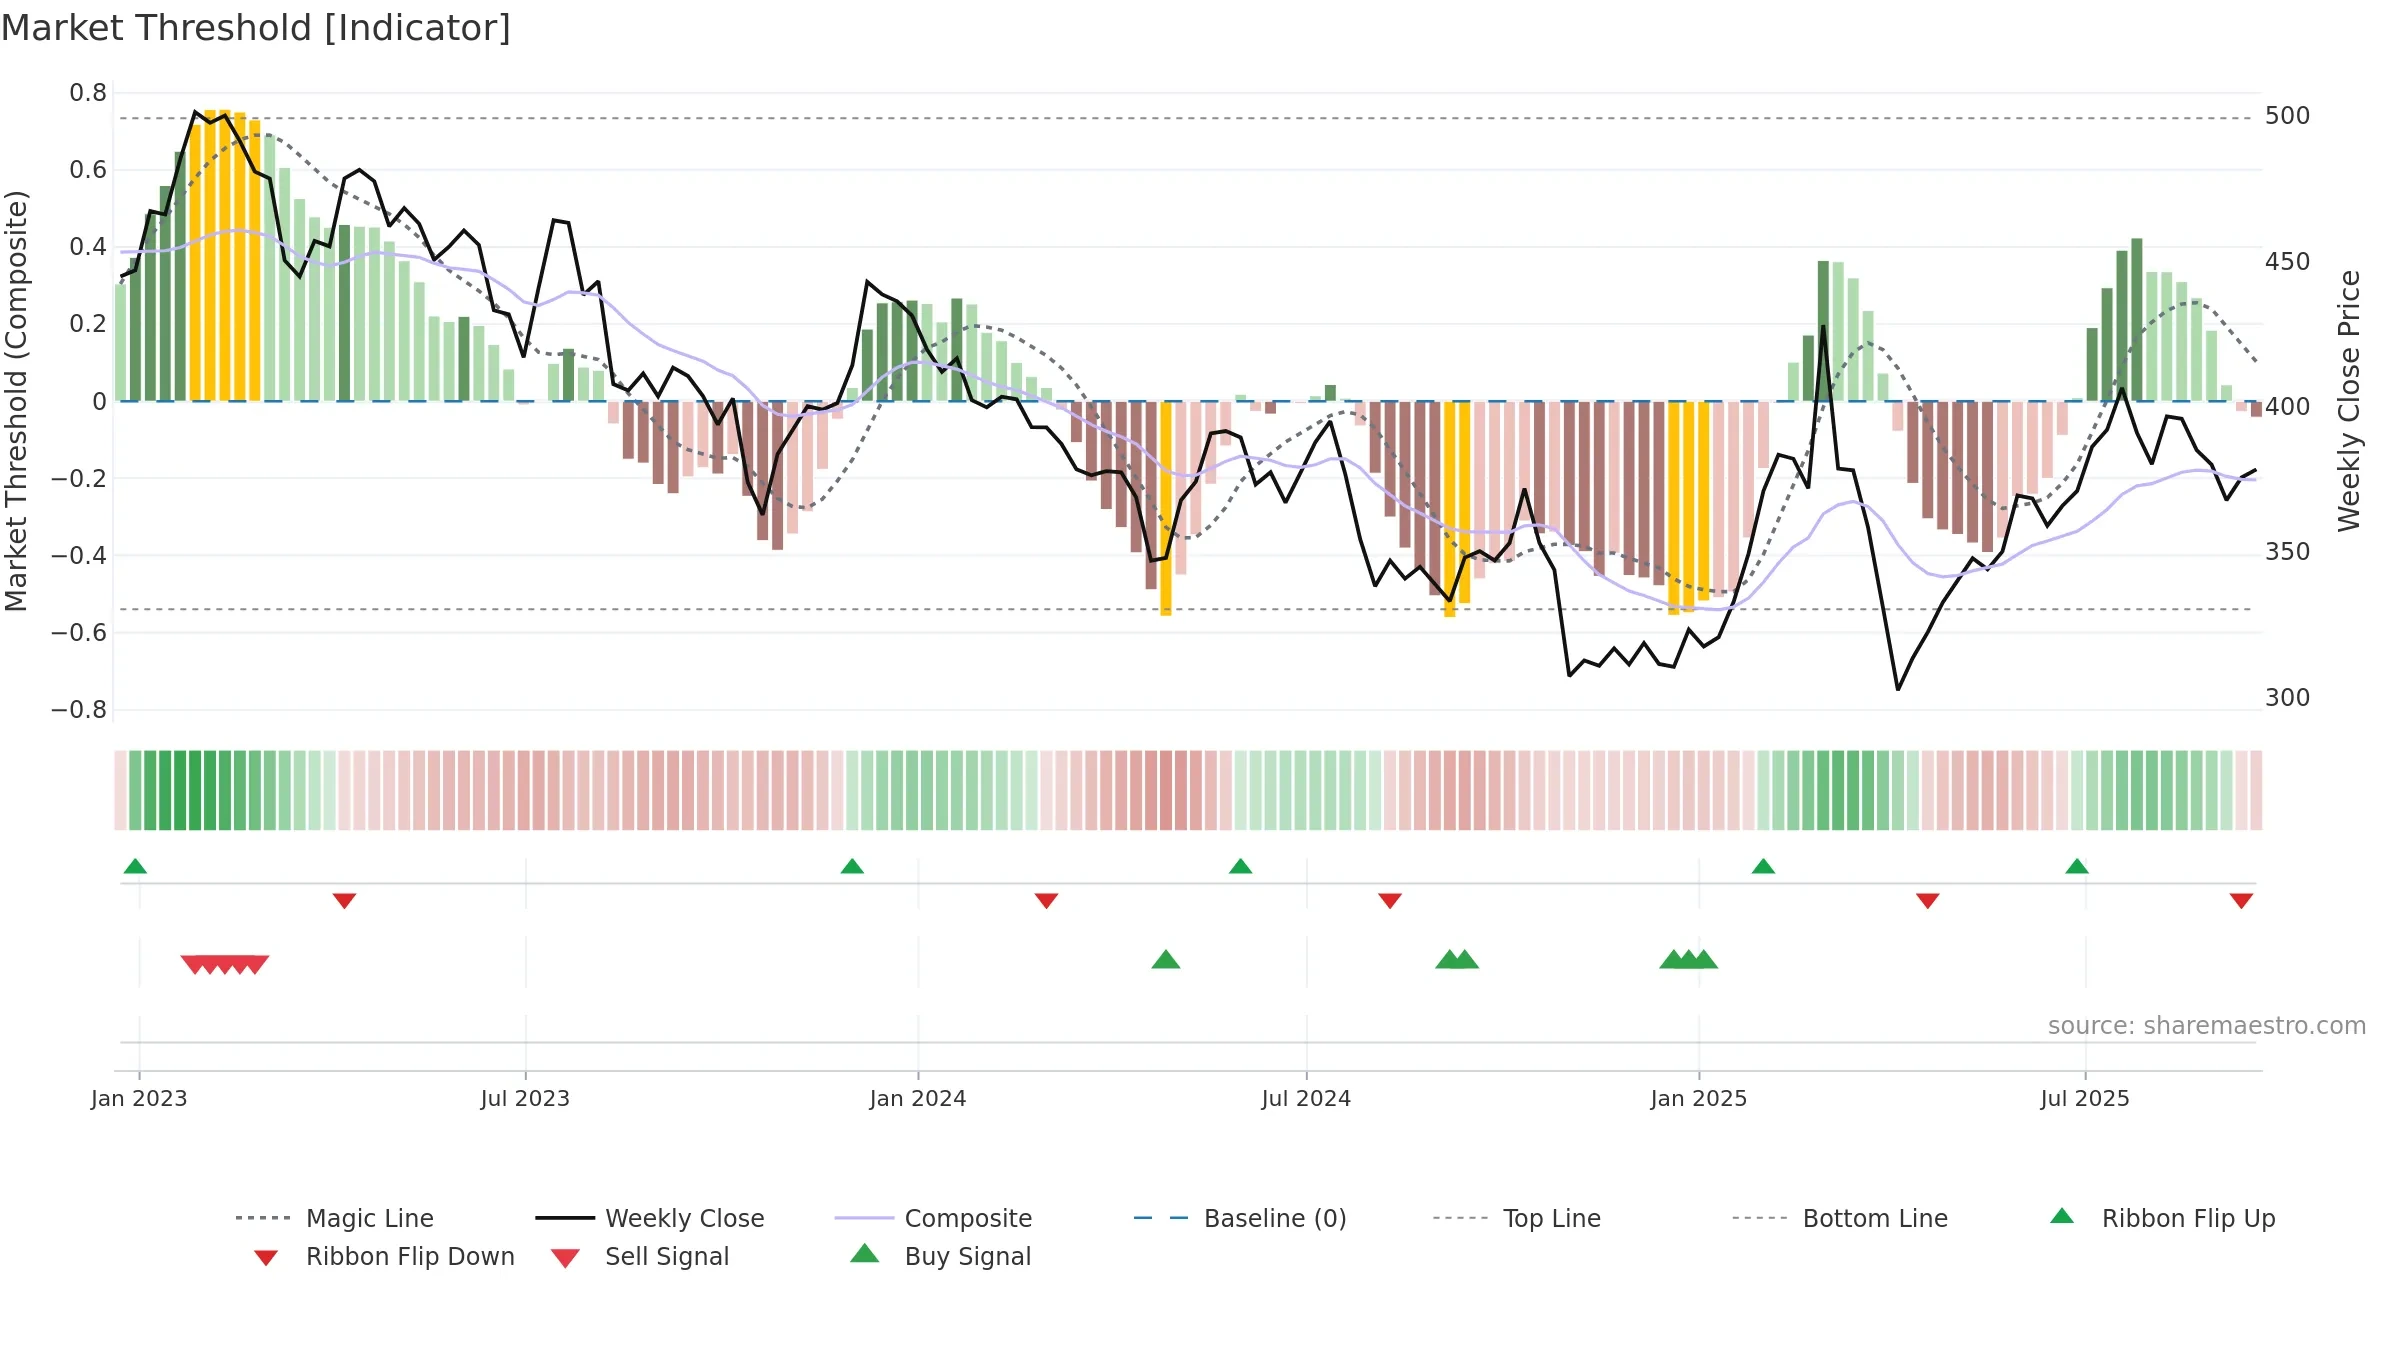Toggle the Ribbon Flip Down legend entry

click(384, 1256)
